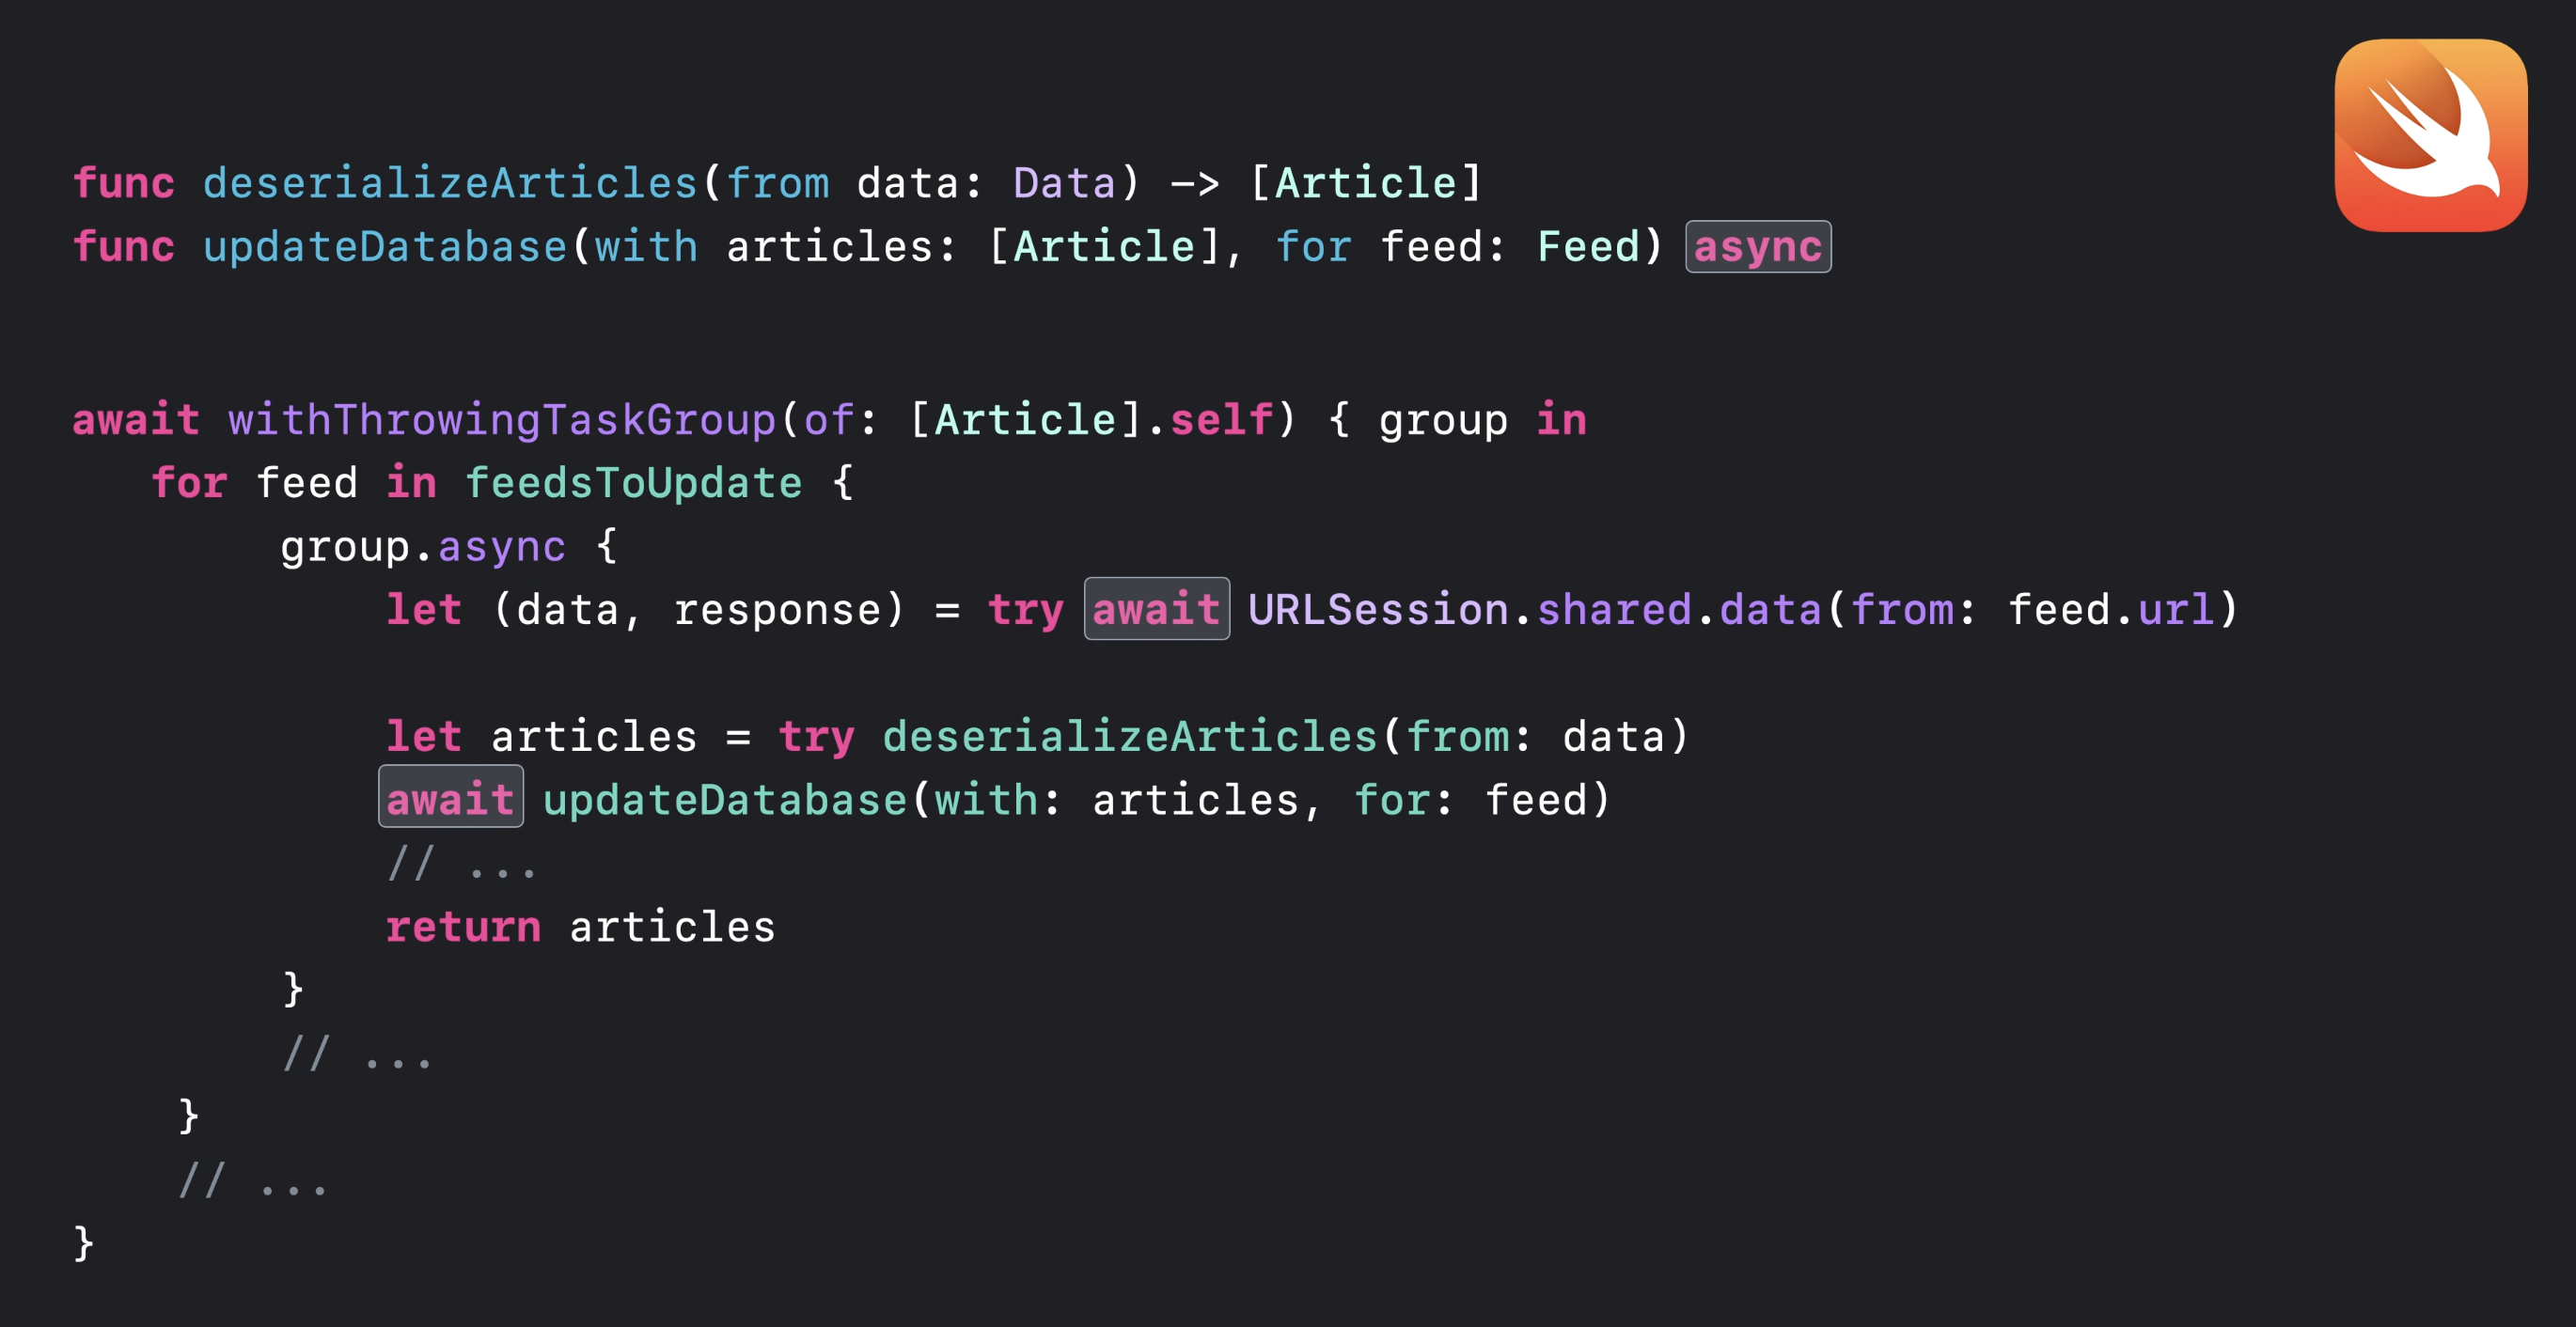Click the self keyword after [Article]

pos(1221,420)
